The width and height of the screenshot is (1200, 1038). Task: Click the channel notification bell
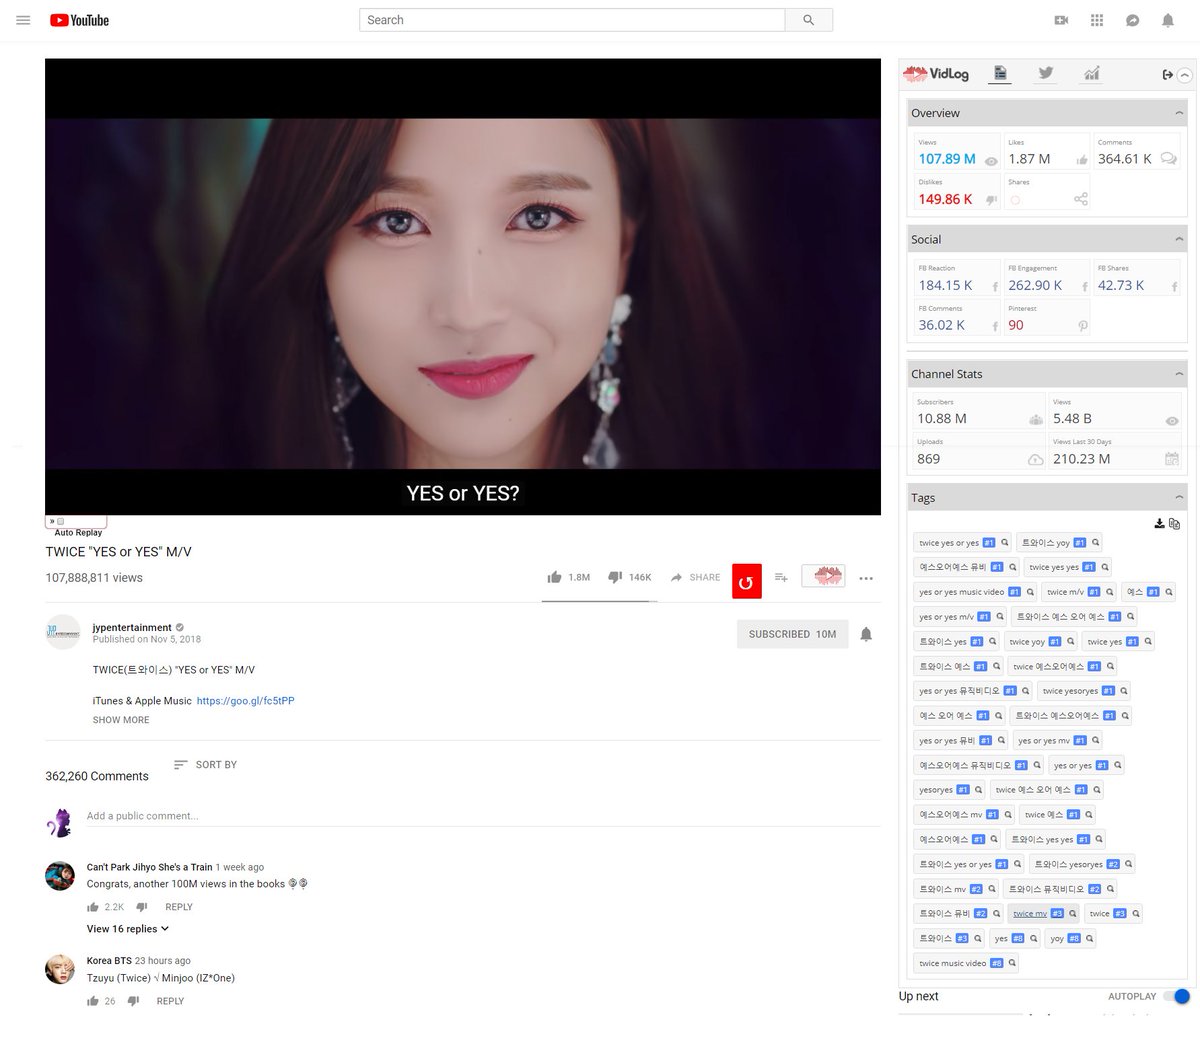pyautogui.click(x=866, y=634)
